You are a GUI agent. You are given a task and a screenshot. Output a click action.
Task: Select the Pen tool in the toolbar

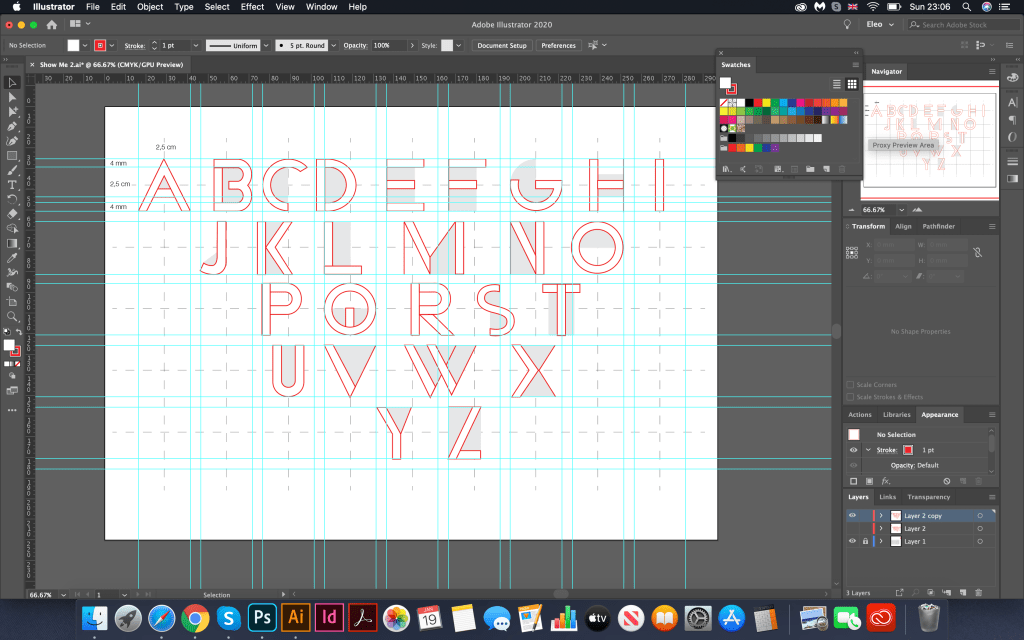click(13, 126)
